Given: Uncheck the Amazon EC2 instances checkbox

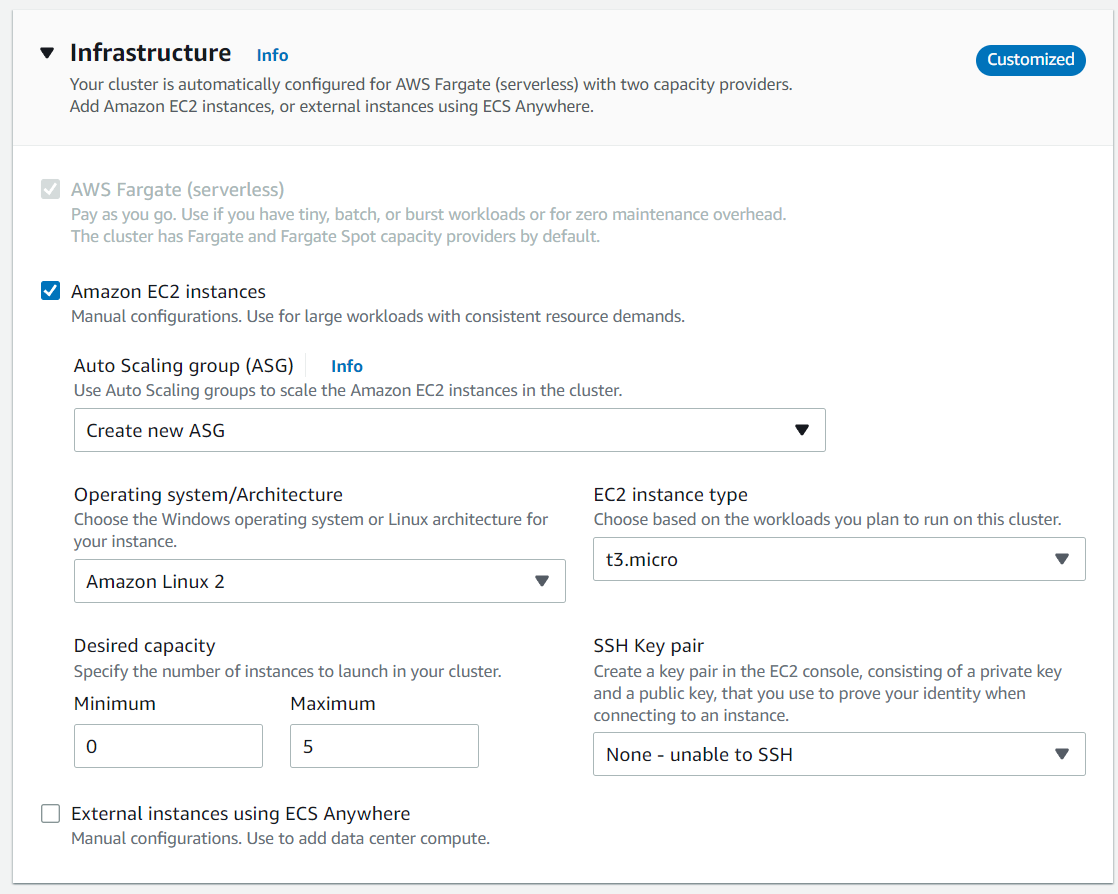Looking at the screenshot, I should [50, 292].
